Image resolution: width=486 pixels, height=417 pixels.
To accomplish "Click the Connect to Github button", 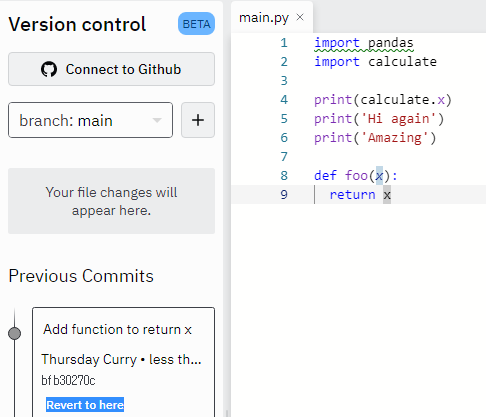I will coord(111,69).
